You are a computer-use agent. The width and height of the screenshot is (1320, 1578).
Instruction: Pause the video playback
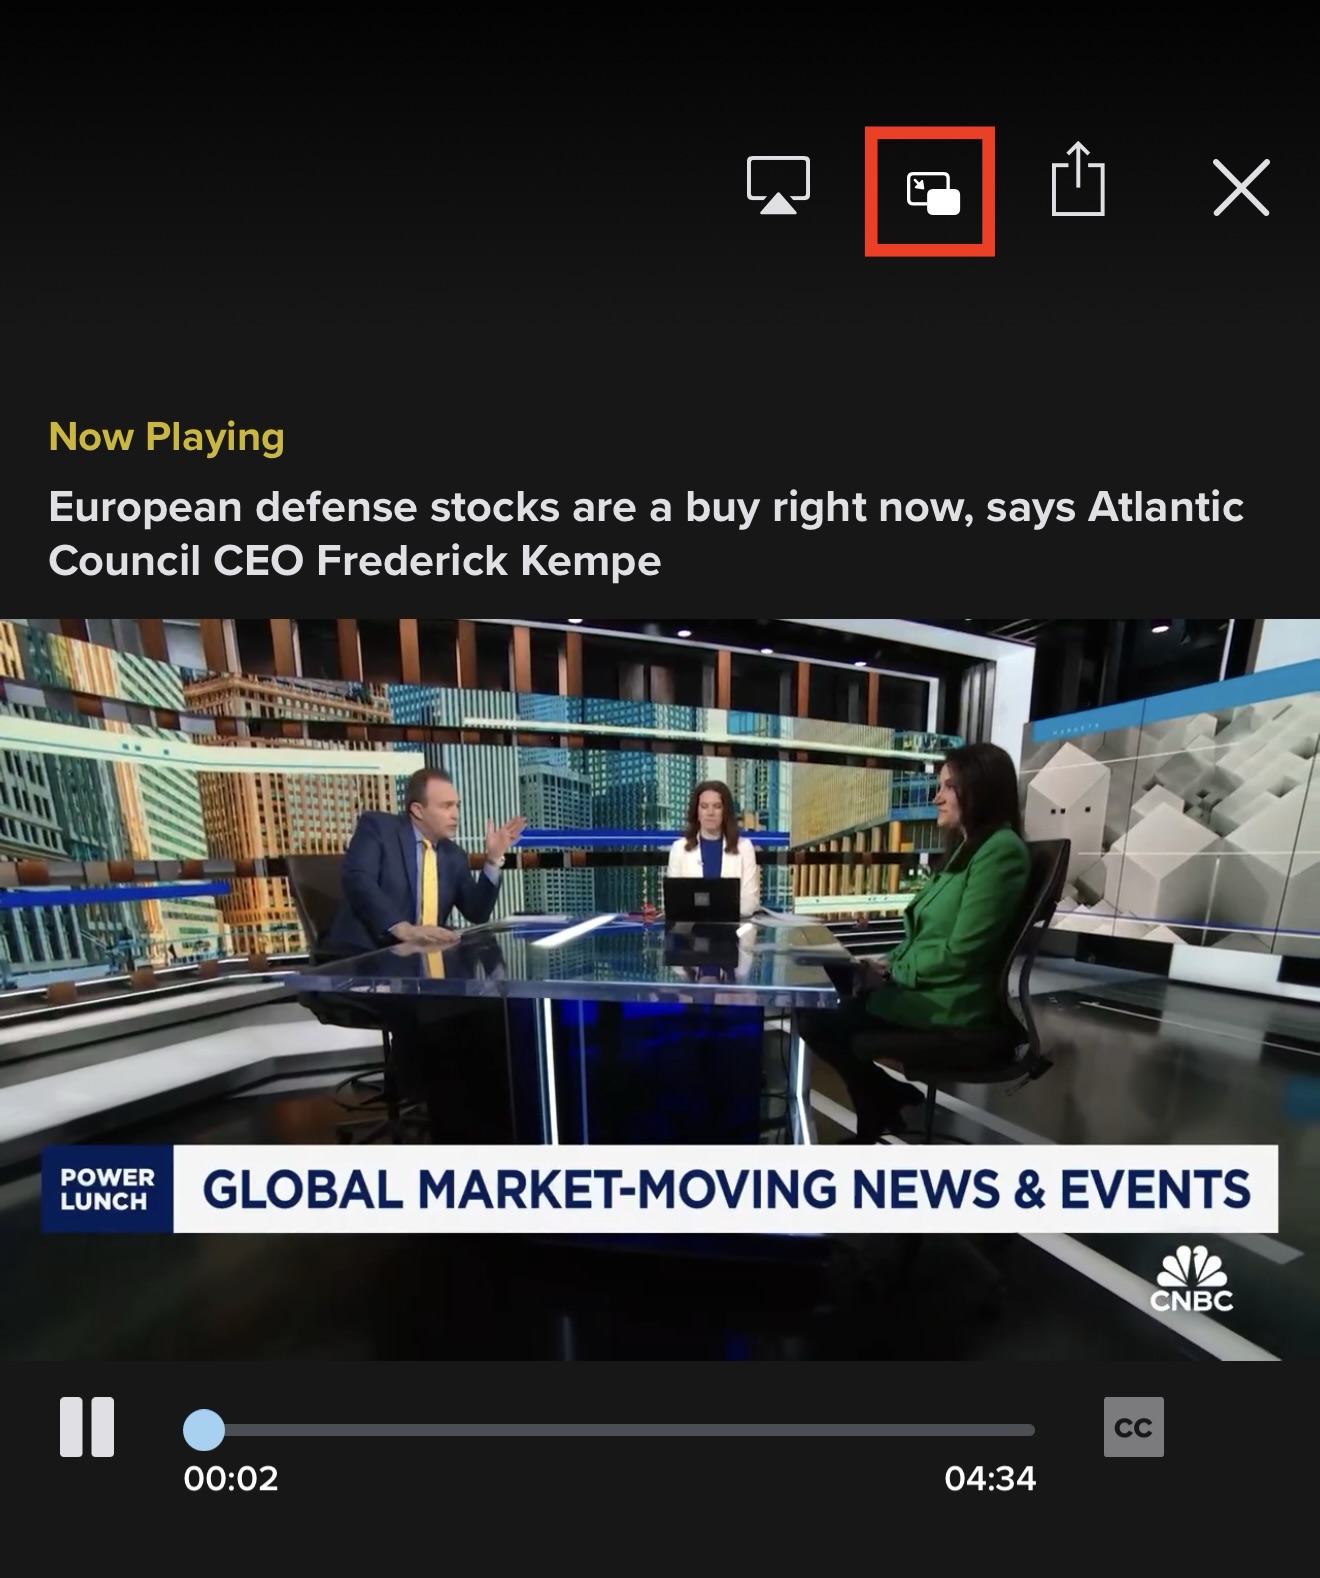(x=87, y=1427)
